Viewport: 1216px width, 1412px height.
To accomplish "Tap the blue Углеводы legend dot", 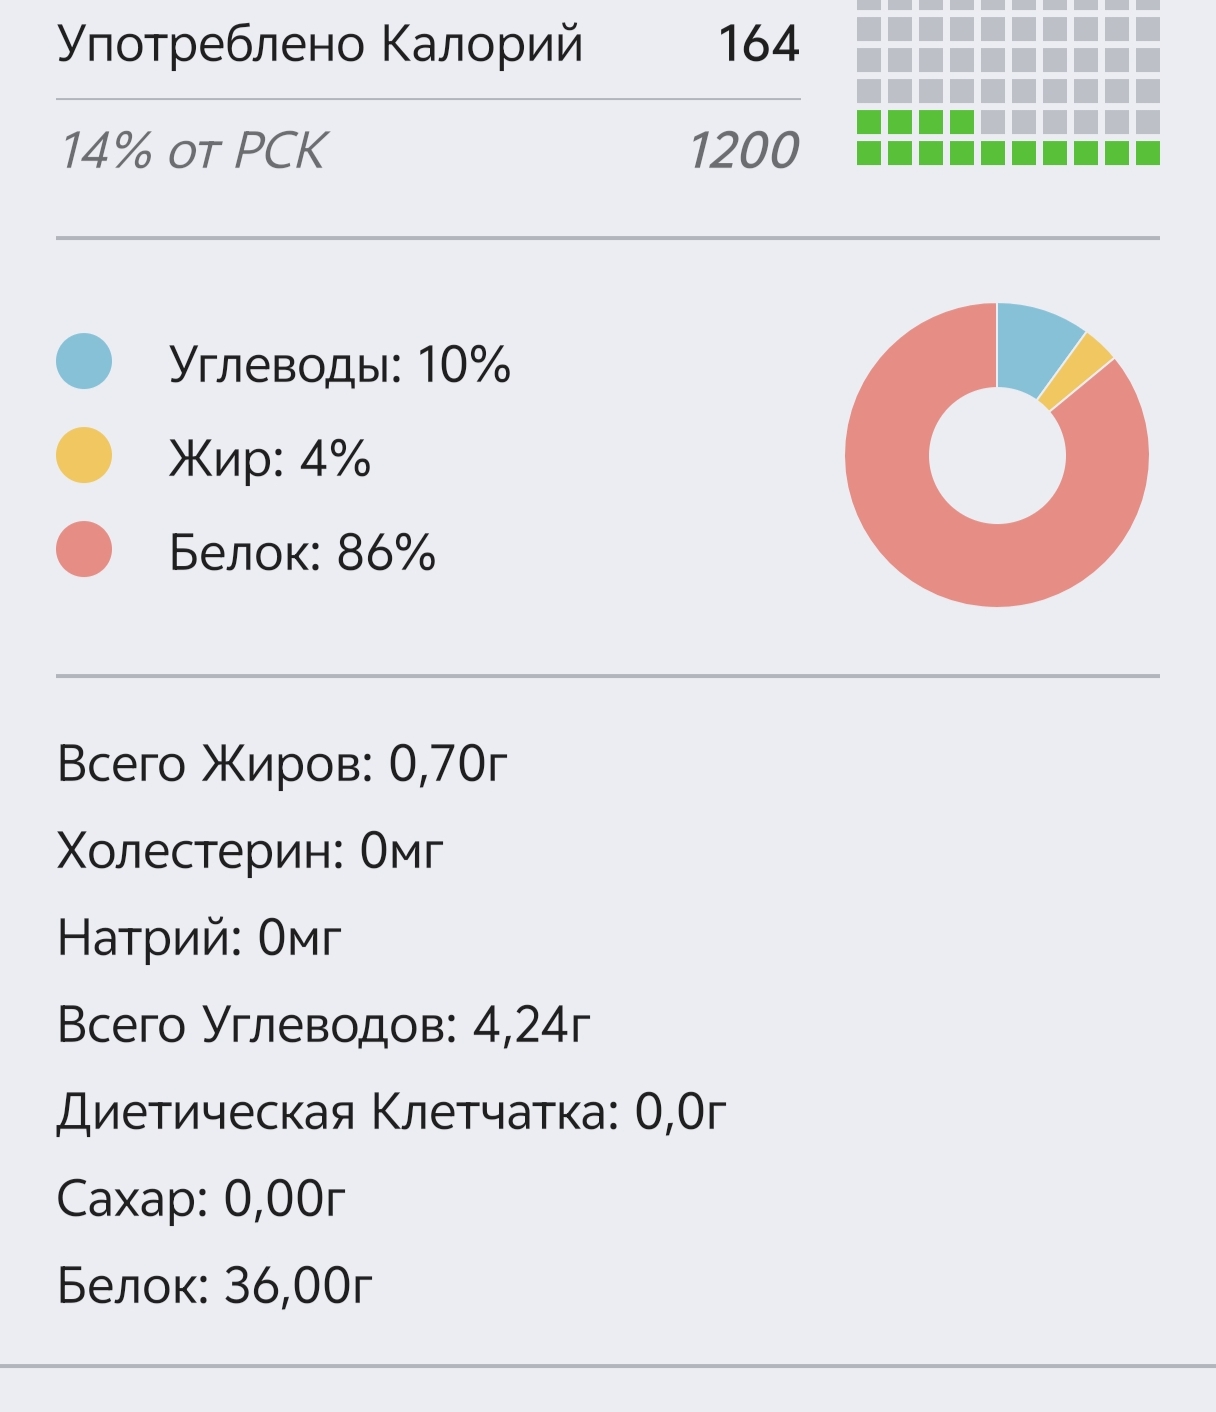I will point(84,361).
